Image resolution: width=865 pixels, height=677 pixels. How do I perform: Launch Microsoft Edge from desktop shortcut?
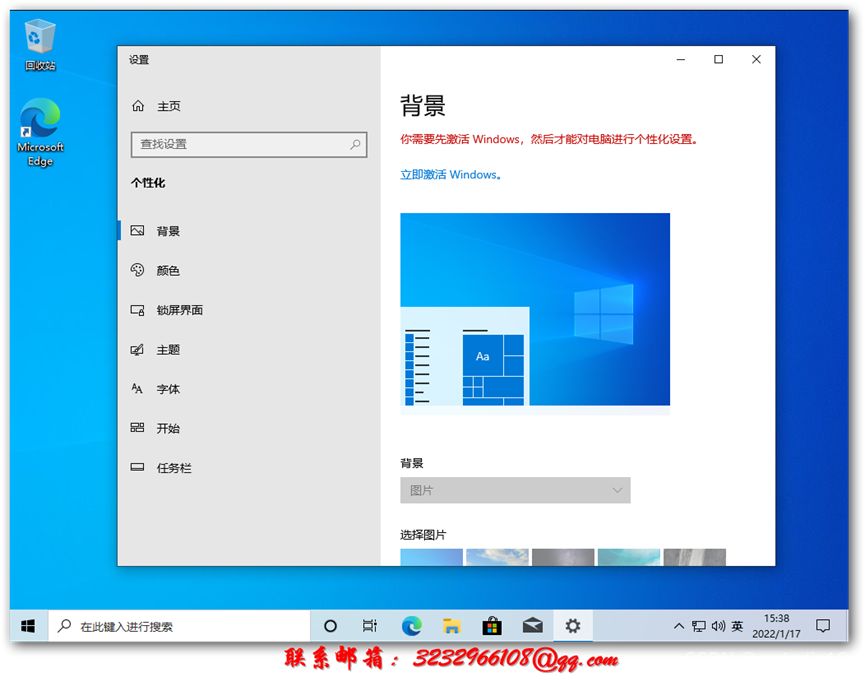click(x=40, y=132)
